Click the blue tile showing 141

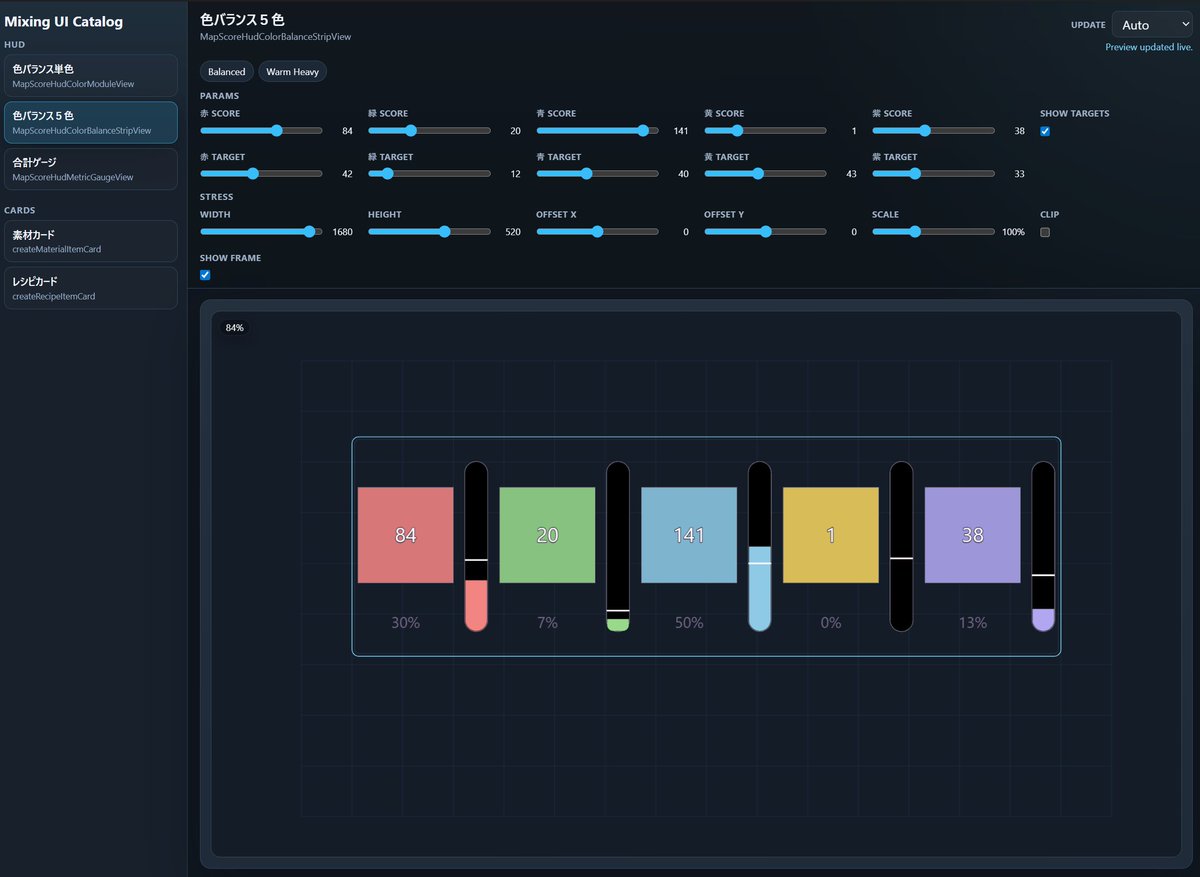coord(689,535)
